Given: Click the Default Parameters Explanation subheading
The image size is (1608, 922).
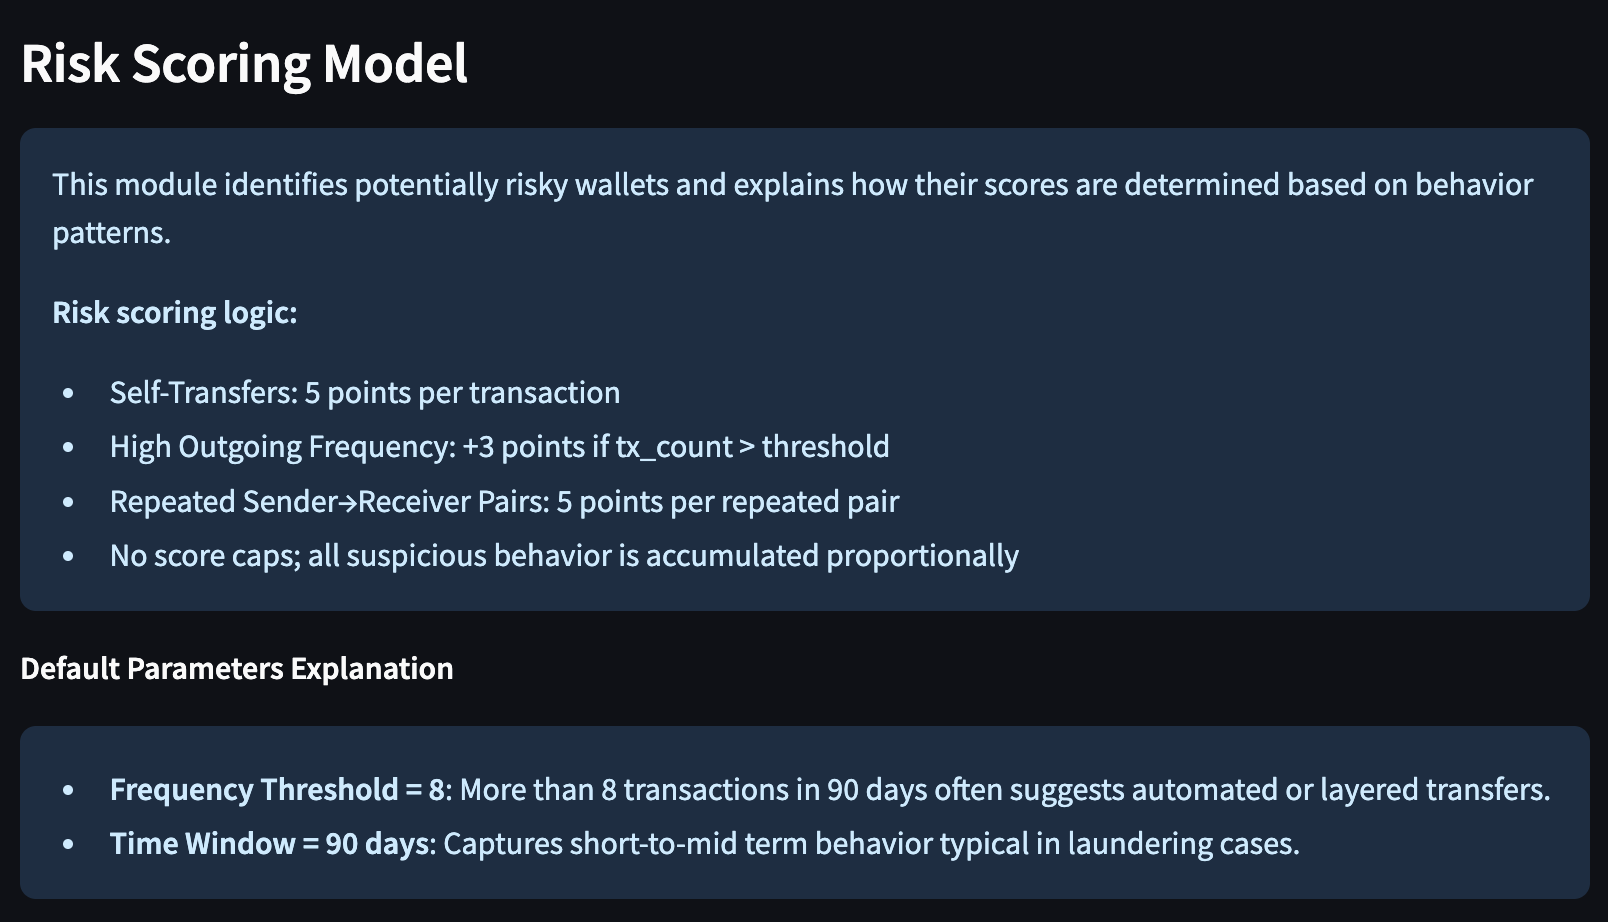Looking at the screenshot, I should pyautogui.click(x=237, y=668).
